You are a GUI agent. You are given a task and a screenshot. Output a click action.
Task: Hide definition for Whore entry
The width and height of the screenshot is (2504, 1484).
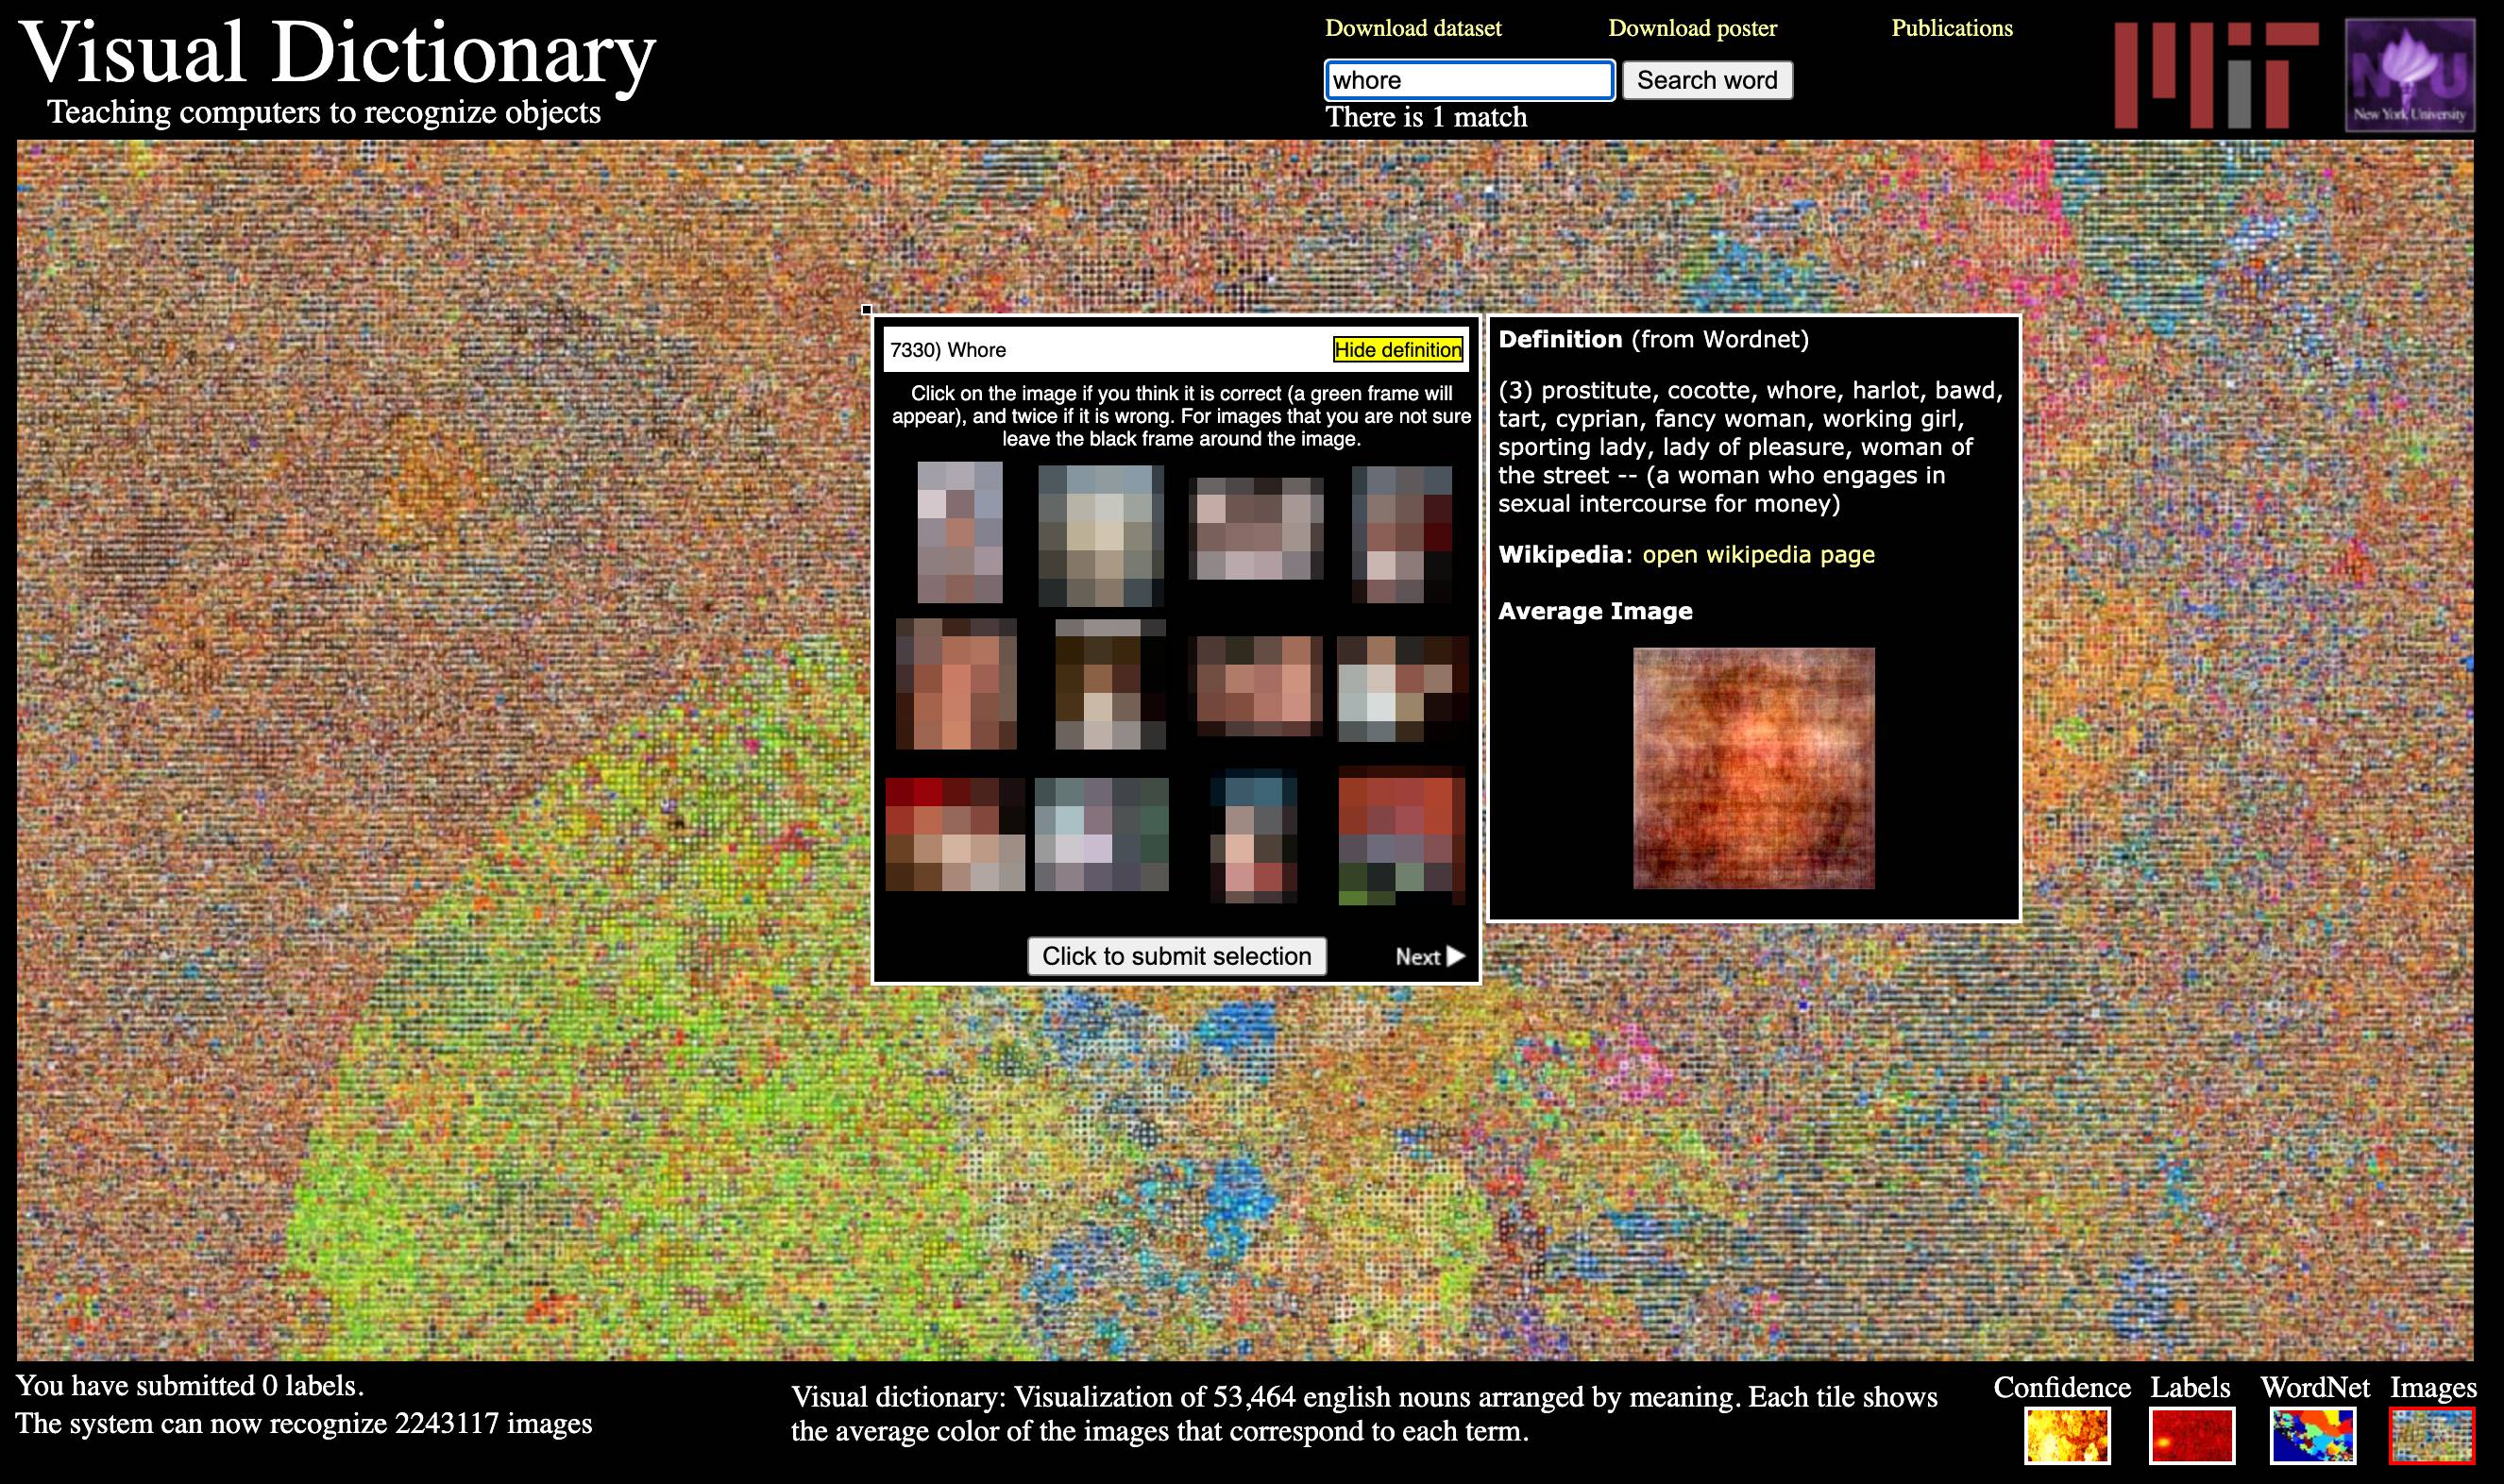(1397, 348)
